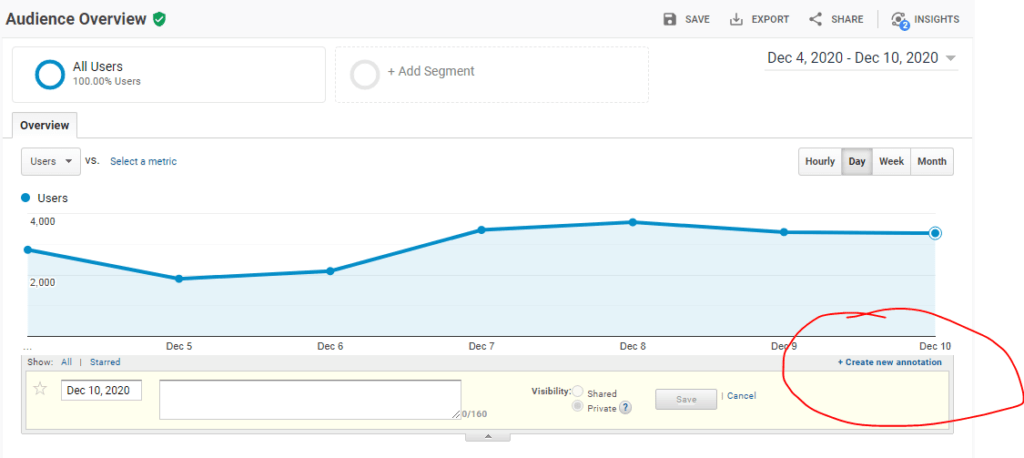This screenshot has height=458, width=1024.
Task: Open the Users metric dropdown
Action: [x=50, y=161]
